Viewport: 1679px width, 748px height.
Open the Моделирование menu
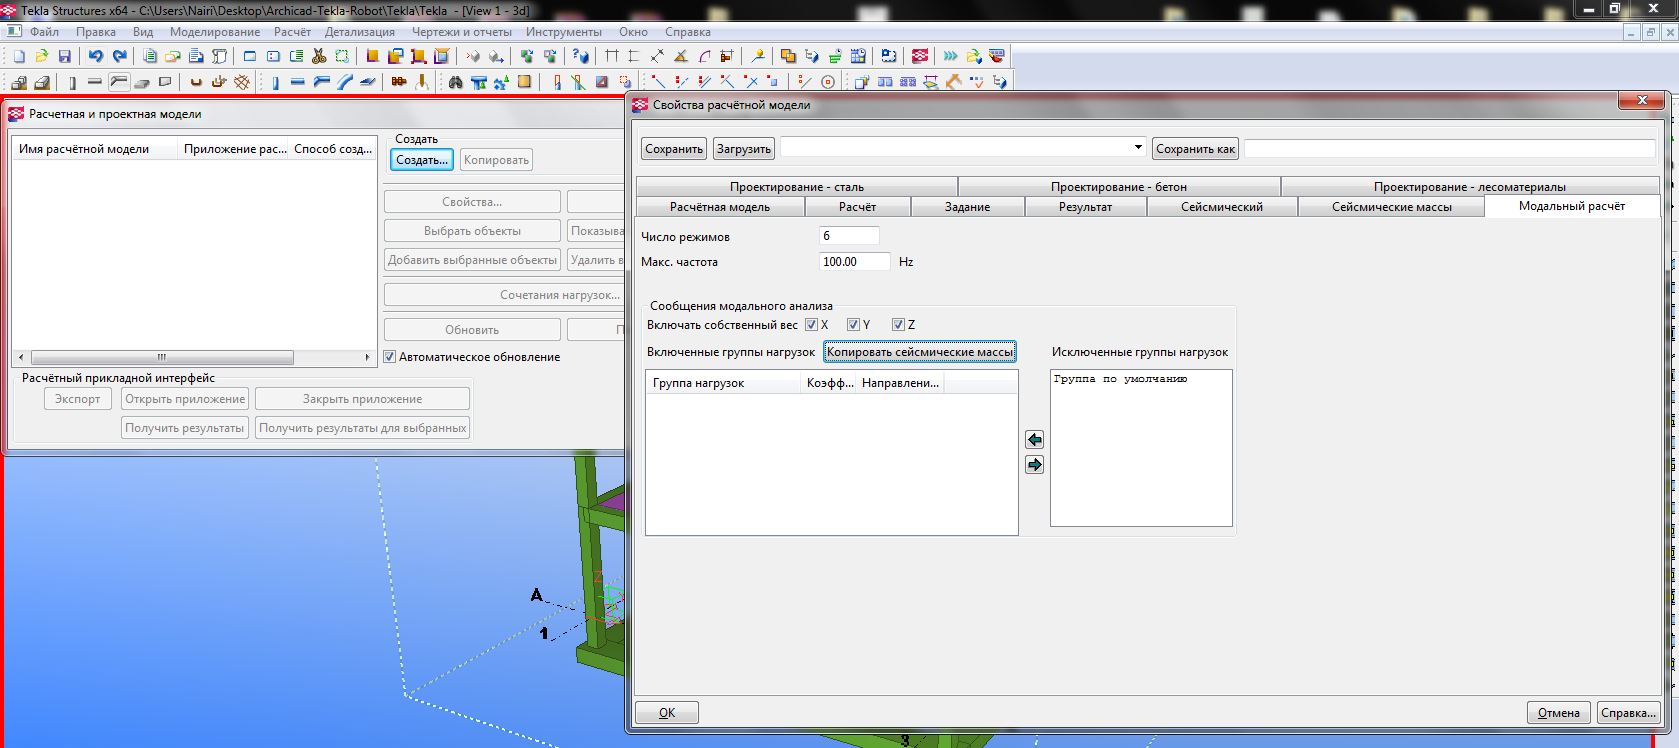click(x=214, y=32)
